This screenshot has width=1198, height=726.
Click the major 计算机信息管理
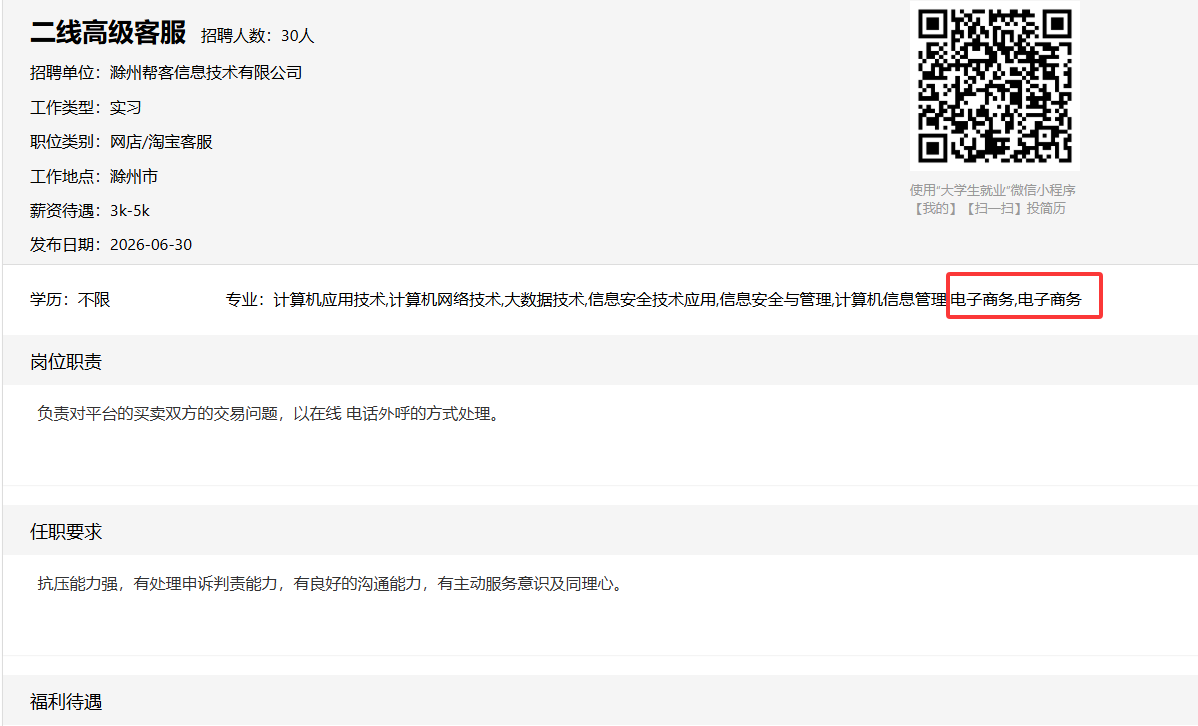[x=890, y=300]
